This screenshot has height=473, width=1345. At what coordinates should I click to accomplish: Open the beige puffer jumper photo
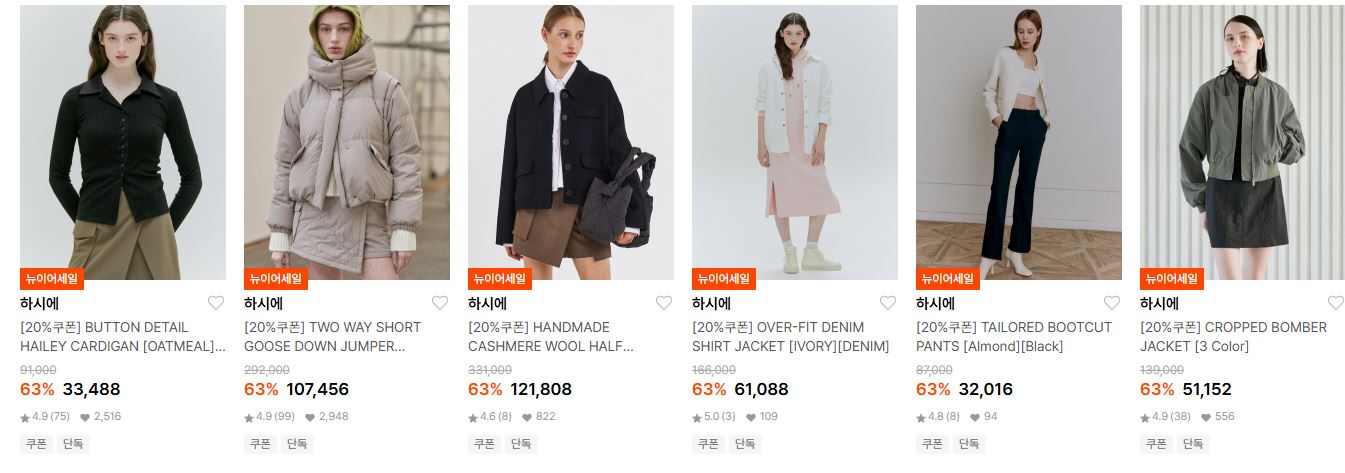347,142
